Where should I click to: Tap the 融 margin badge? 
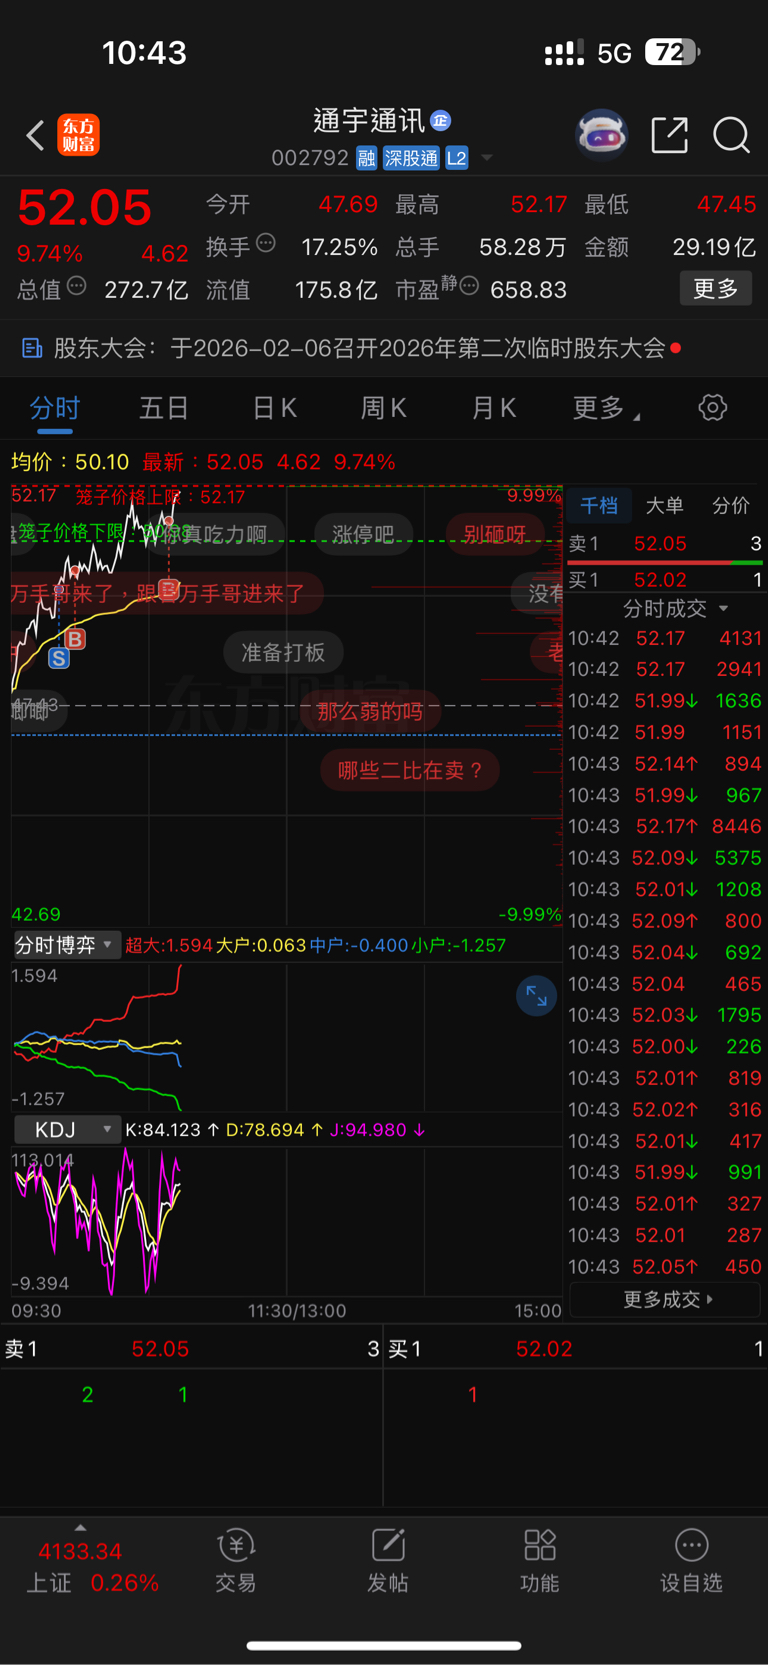point(366,158)
